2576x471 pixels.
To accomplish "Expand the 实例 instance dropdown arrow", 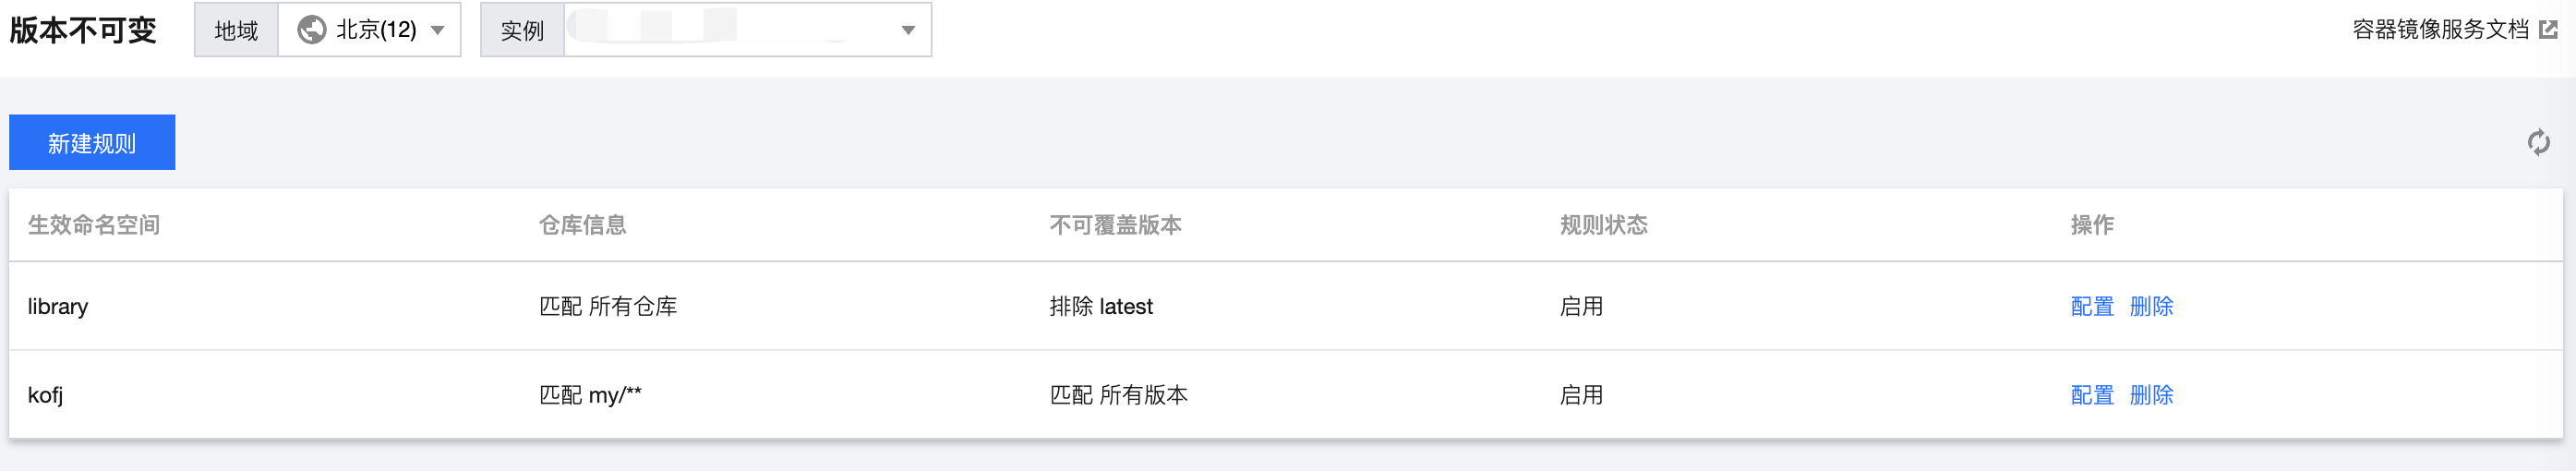I will [908, 30].
